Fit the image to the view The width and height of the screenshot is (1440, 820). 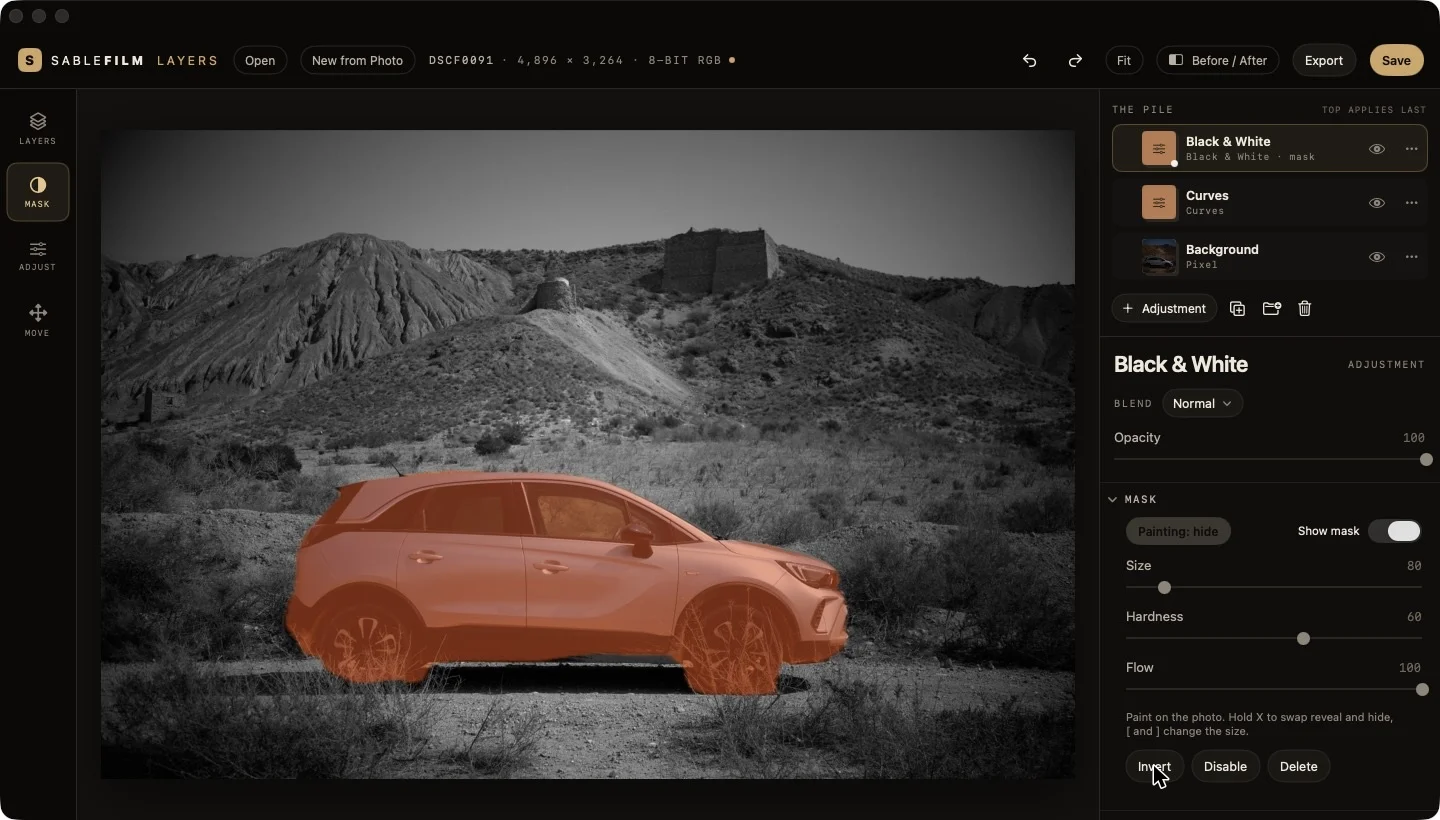click(x=1124, y=60)
